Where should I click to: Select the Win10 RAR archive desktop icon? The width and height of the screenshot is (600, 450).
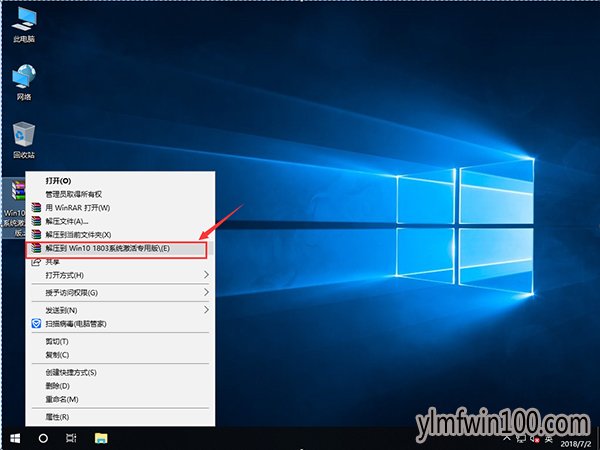click(14, 209)
